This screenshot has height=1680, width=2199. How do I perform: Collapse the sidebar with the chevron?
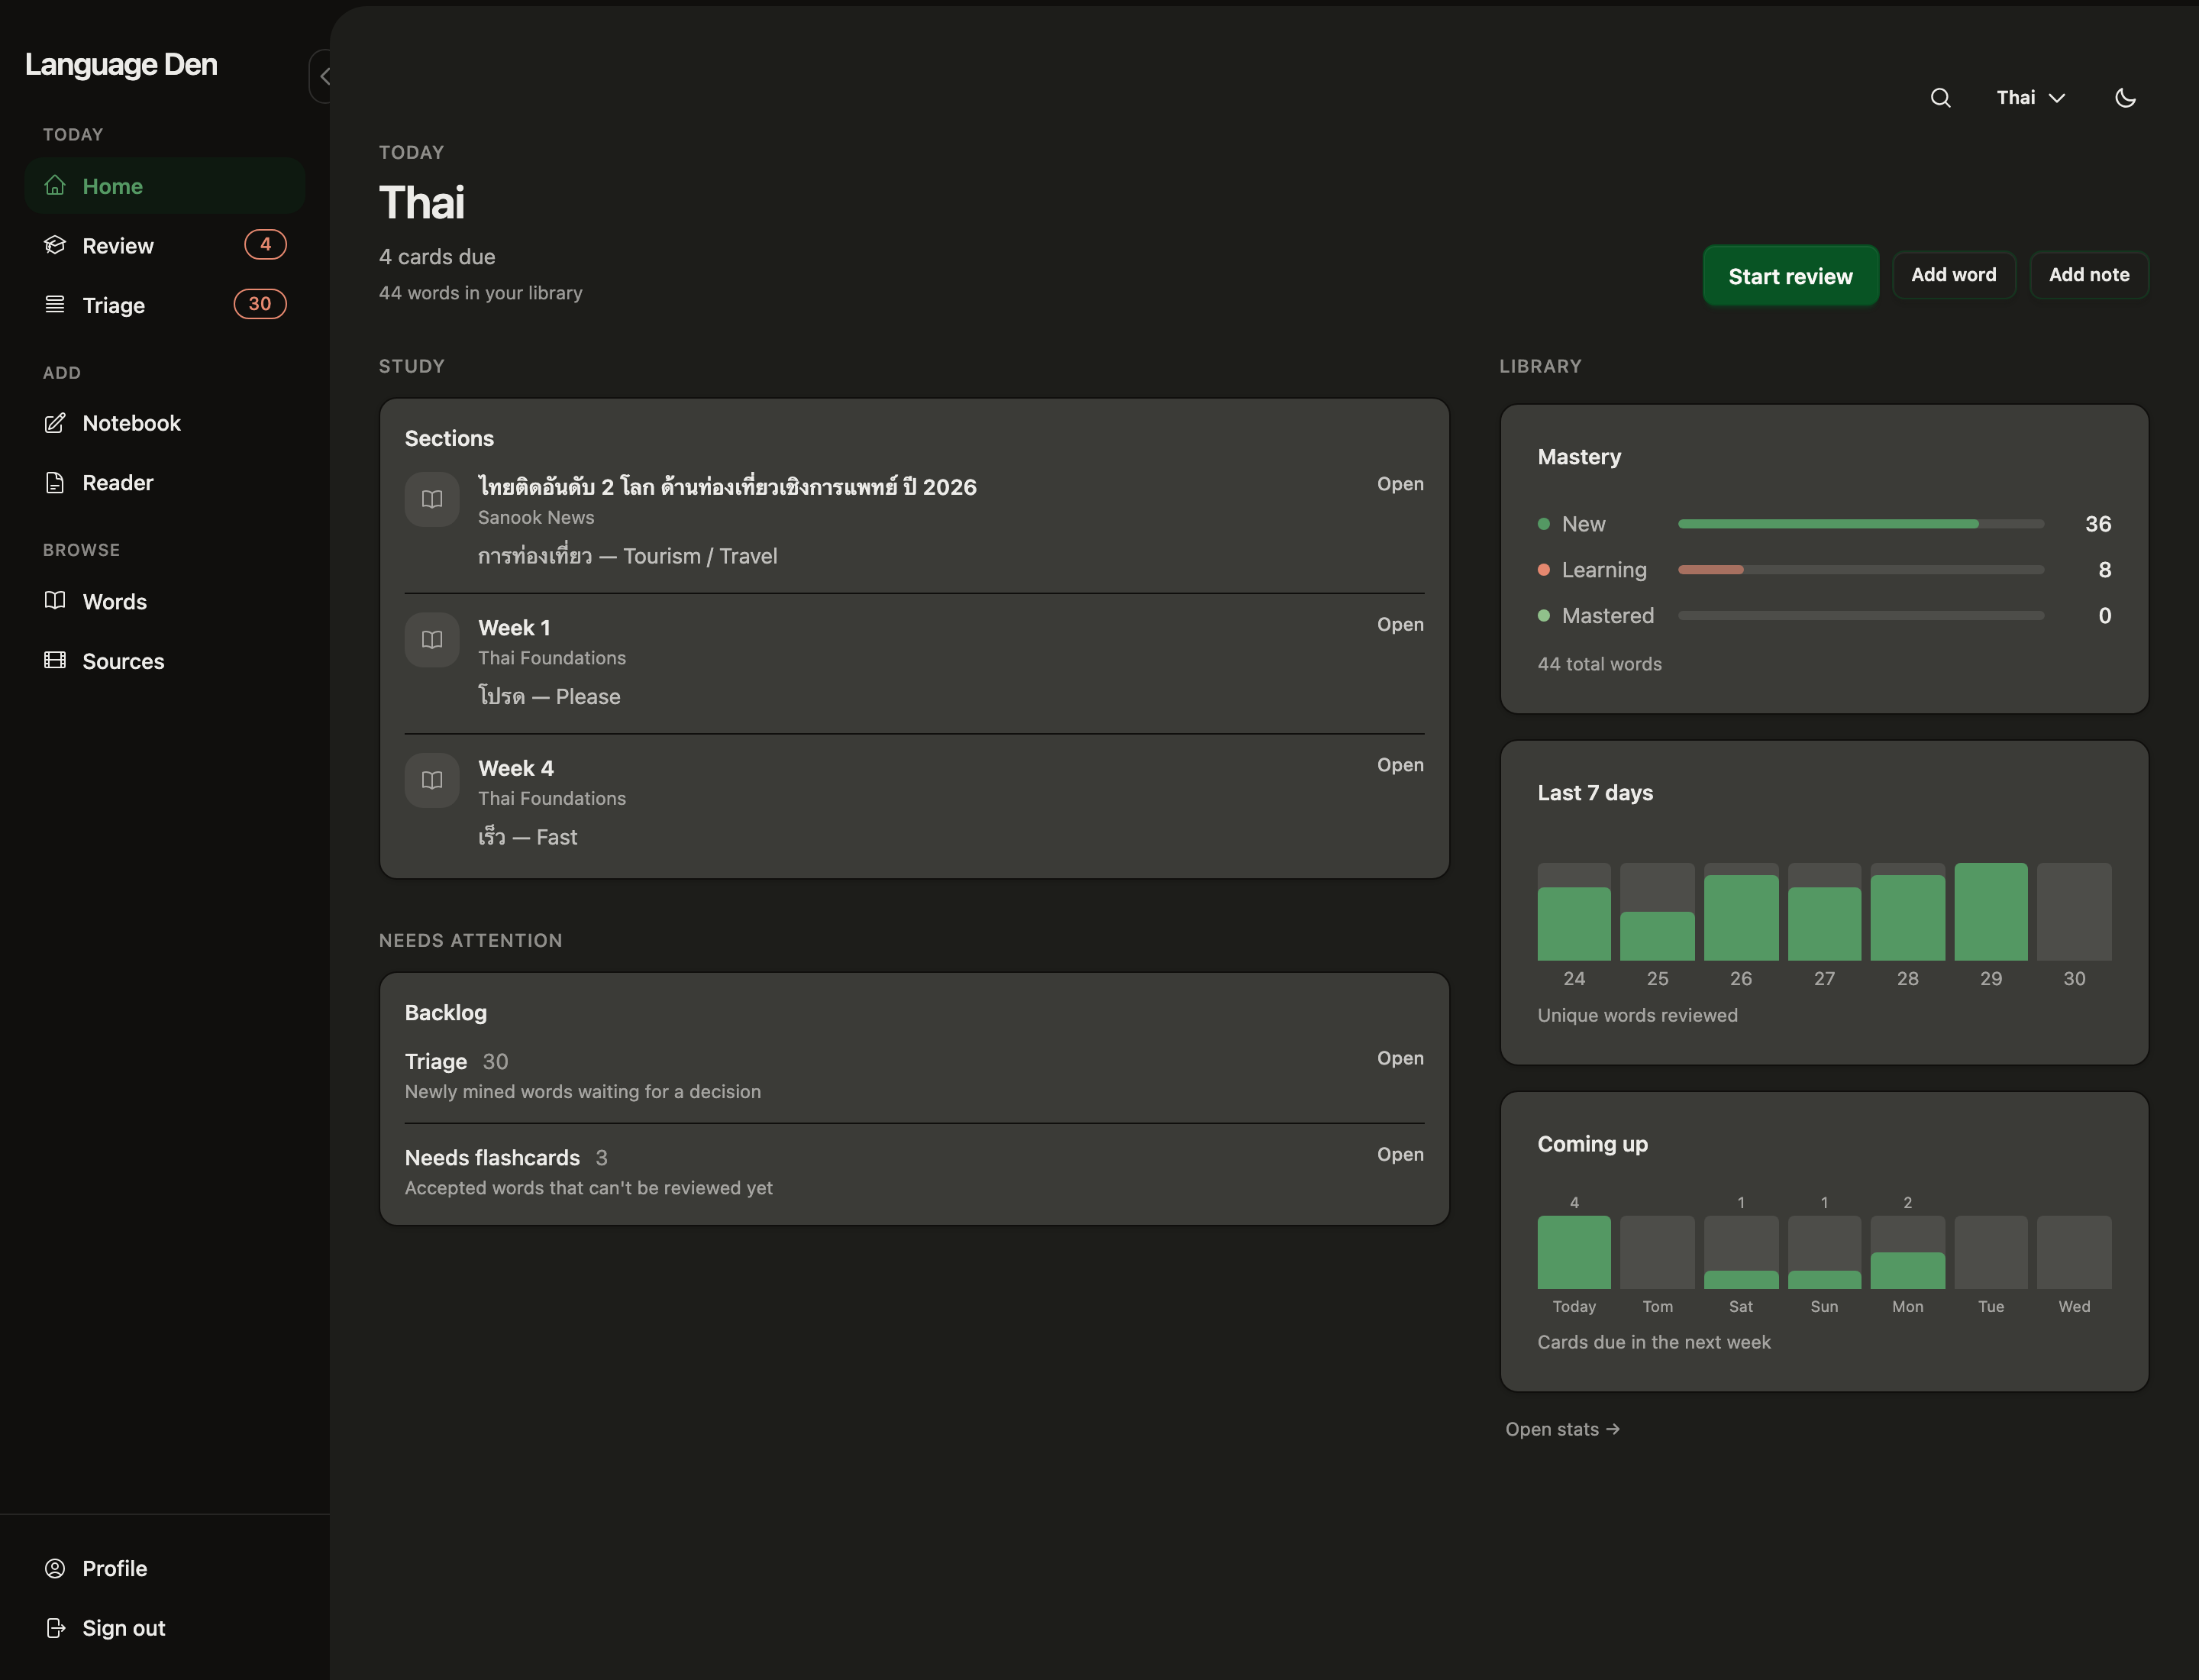pos(322,76)
